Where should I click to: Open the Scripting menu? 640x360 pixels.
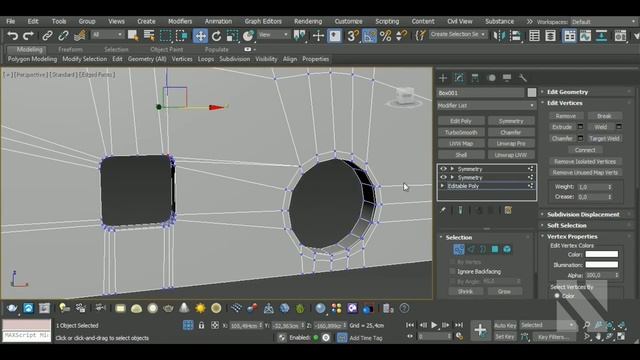387,21
